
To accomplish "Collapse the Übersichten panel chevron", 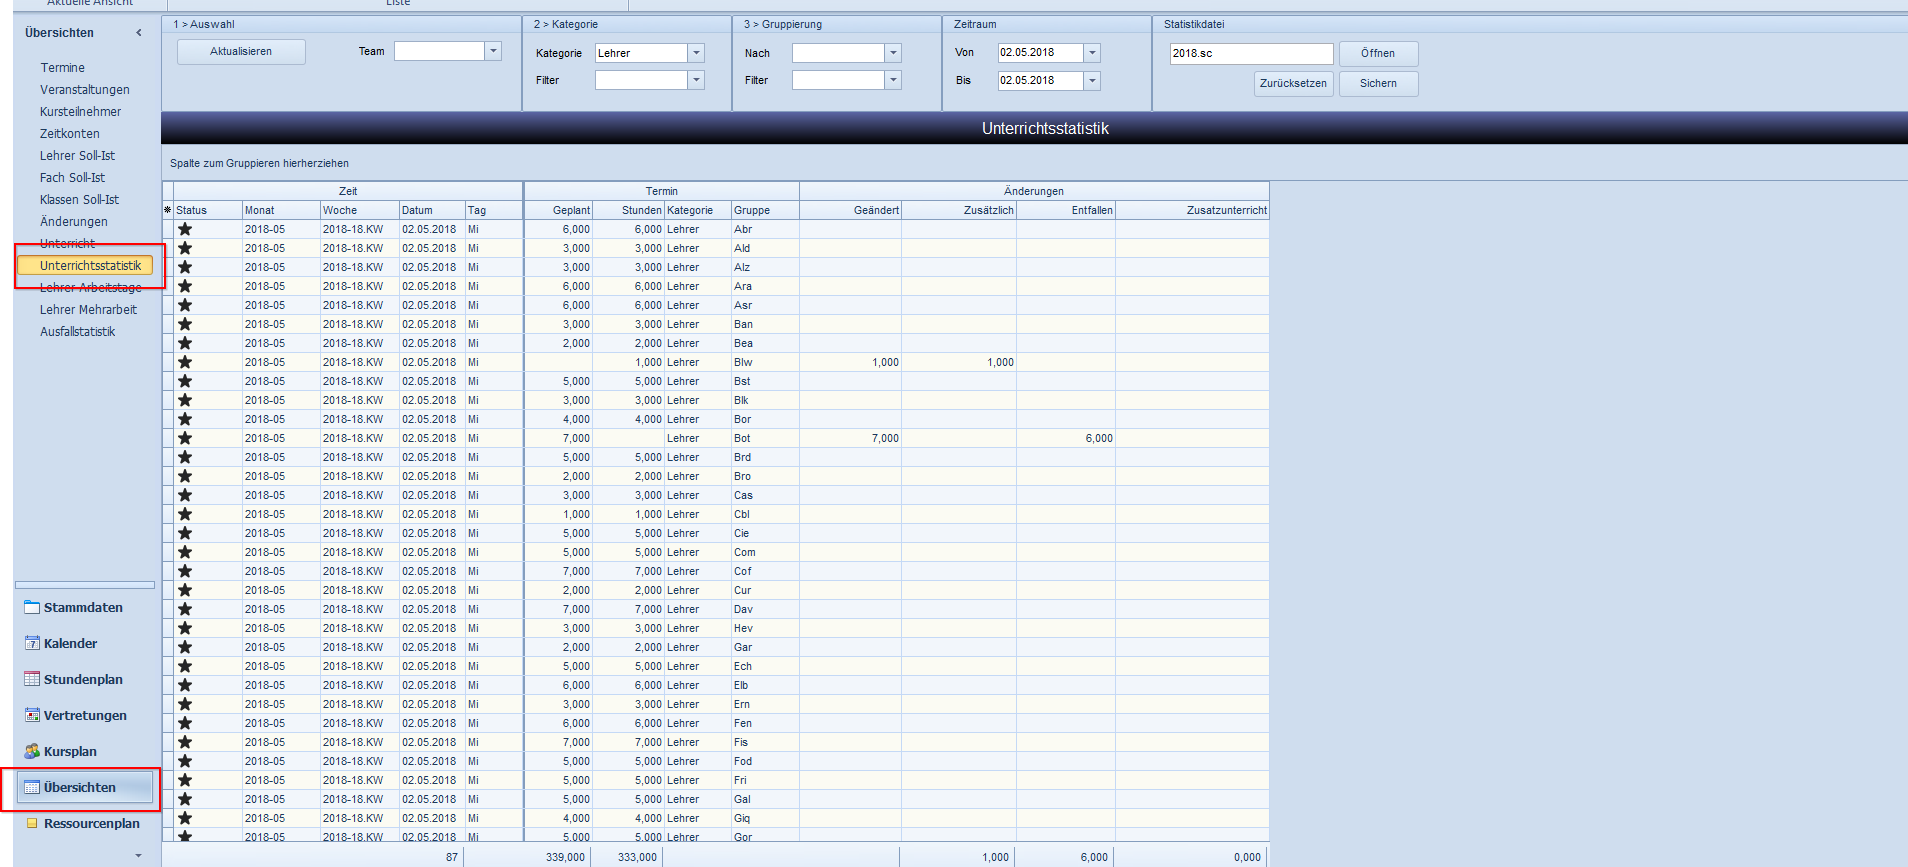I will (139, 33).
